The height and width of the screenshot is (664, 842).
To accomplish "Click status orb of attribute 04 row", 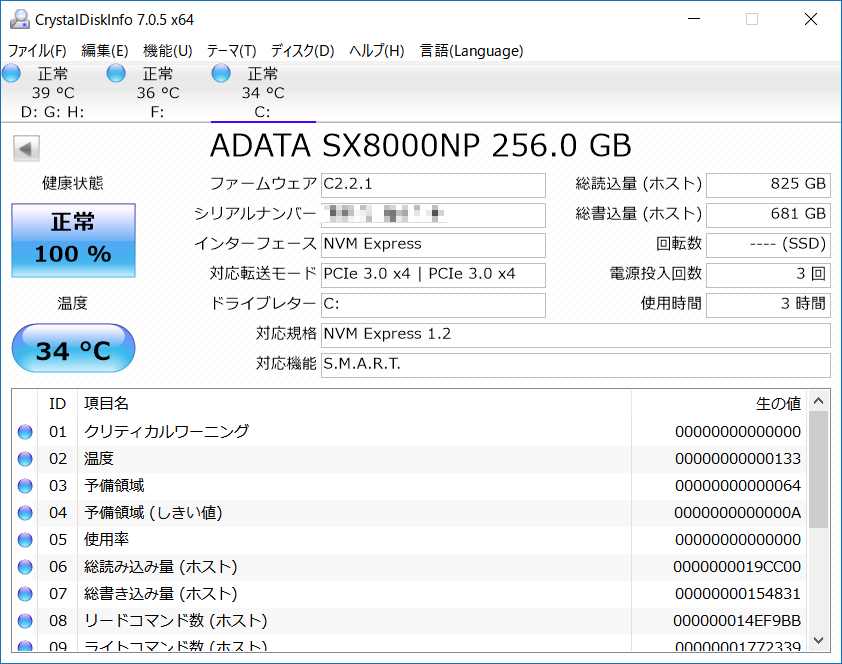I will 25,513.
